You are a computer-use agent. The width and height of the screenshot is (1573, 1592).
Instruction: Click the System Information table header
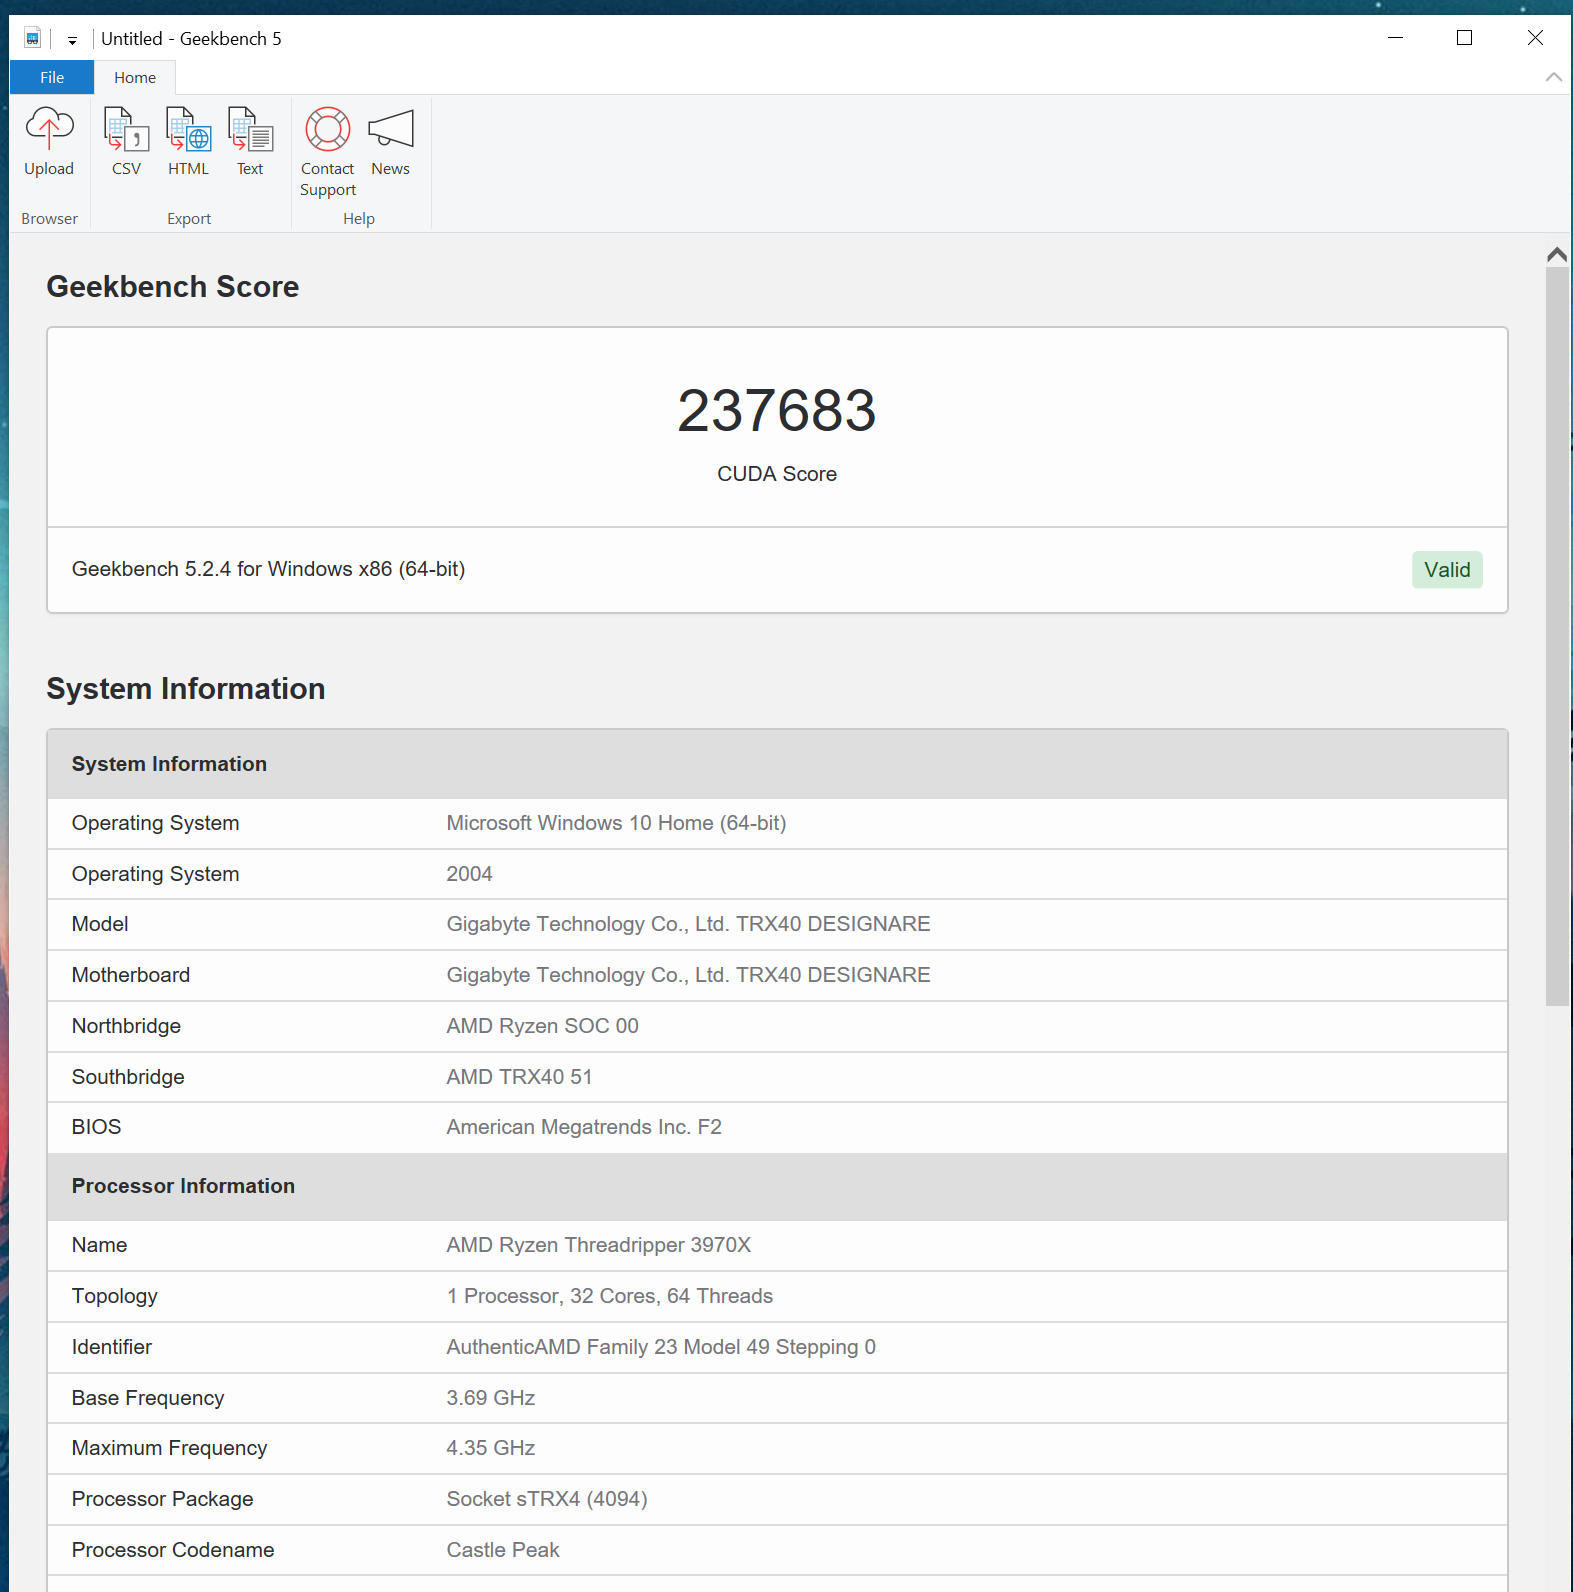(x=777, y=764)
